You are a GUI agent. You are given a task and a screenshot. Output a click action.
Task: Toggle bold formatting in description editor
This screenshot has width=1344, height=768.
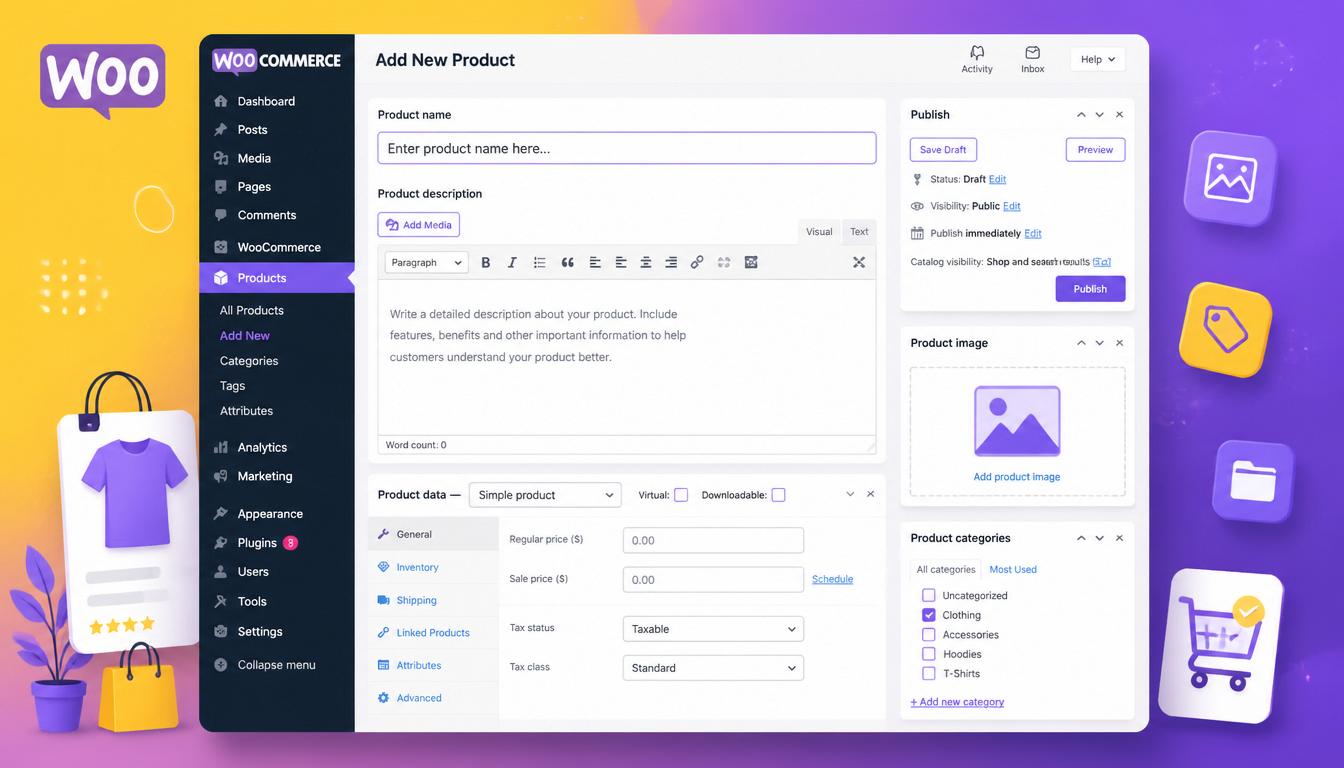click(x=486, y=262)
